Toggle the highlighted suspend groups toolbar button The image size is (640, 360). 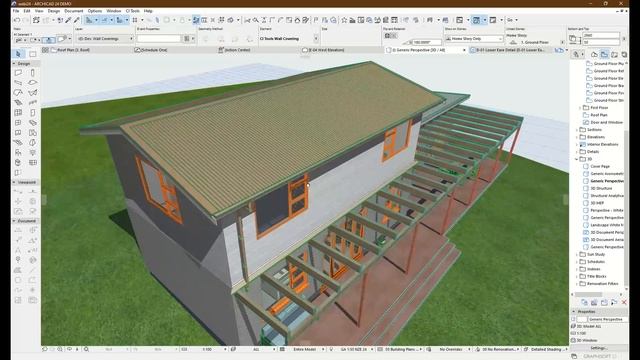click(x=196, y=20)
